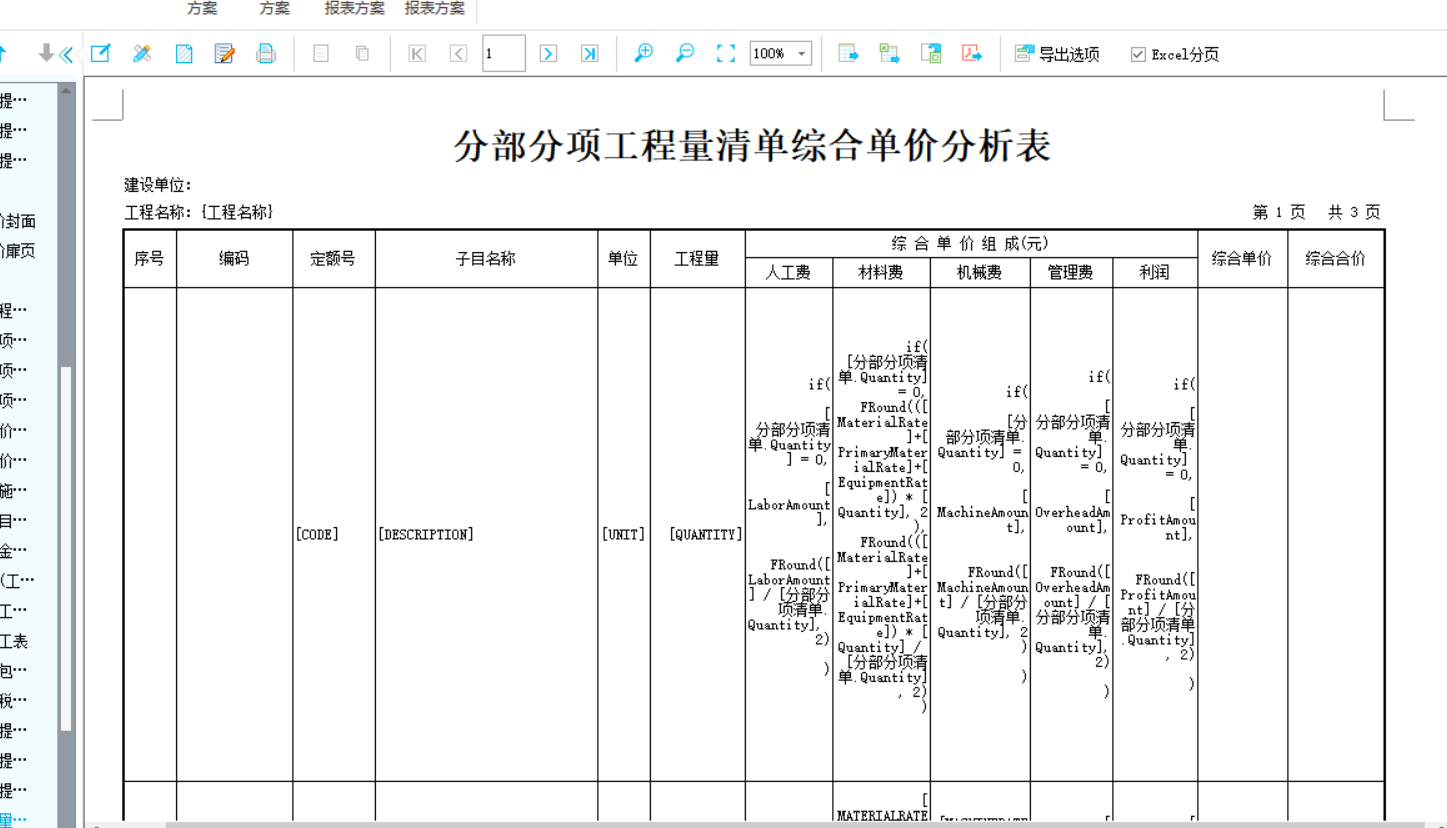
Task: Click the 综合单价组成(元) group header
Action: click(971, 244)
